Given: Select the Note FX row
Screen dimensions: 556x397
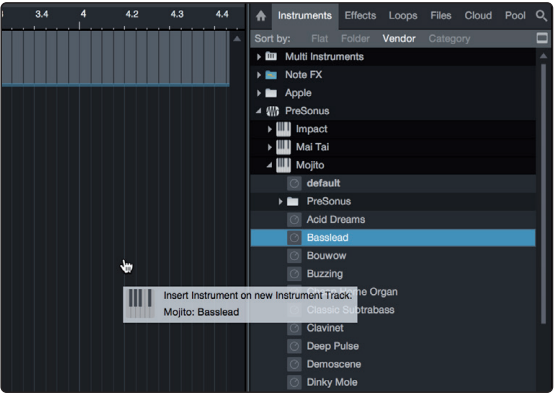Looking at the screenshot, I should click(x=393, y=75).
